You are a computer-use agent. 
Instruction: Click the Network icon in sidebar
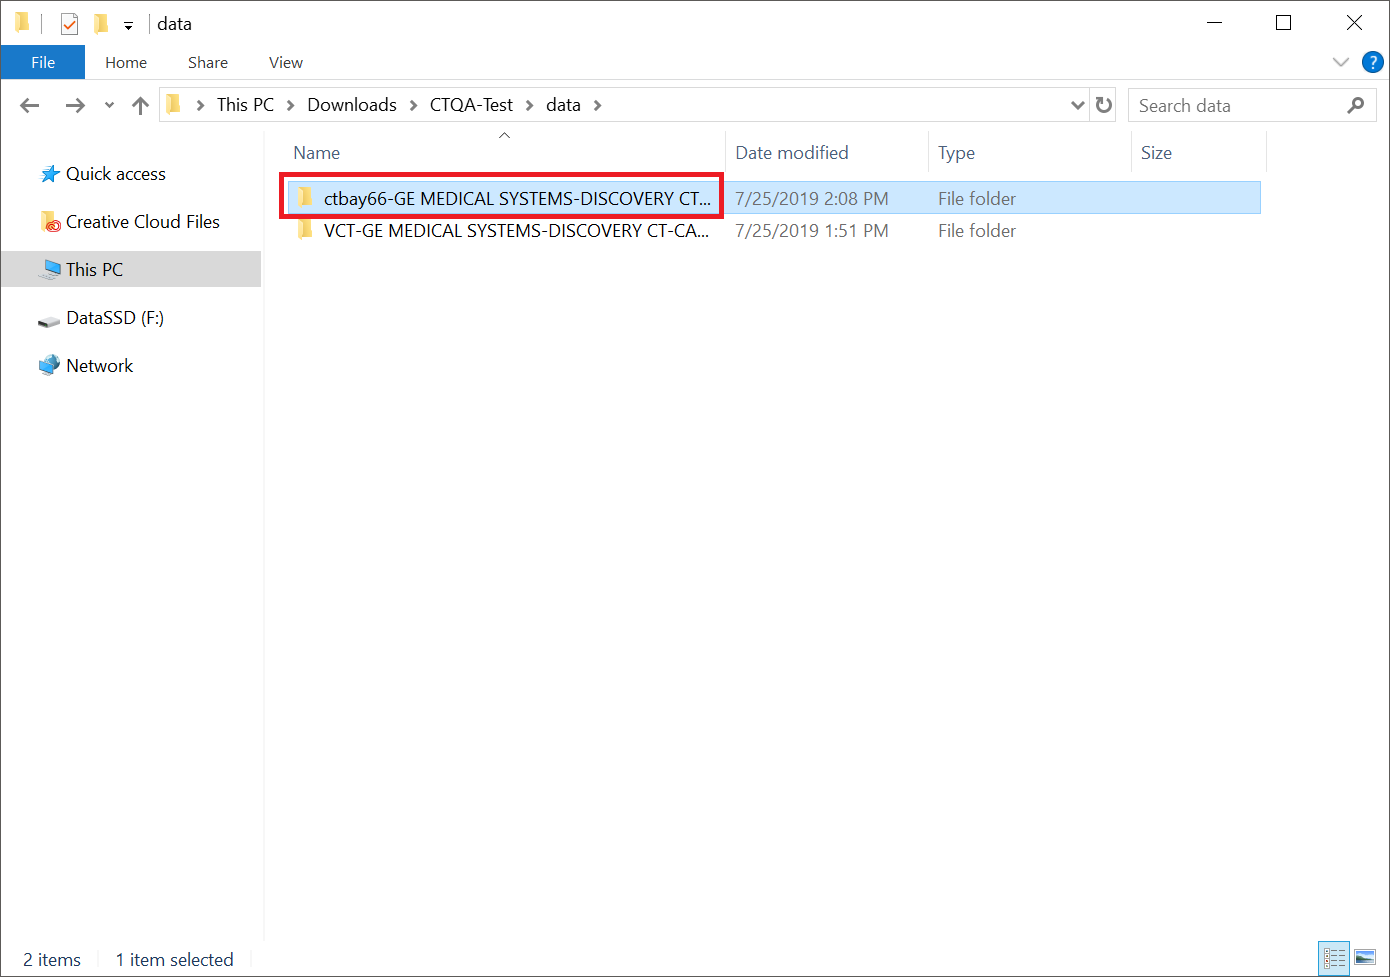[x=49, y=365]
